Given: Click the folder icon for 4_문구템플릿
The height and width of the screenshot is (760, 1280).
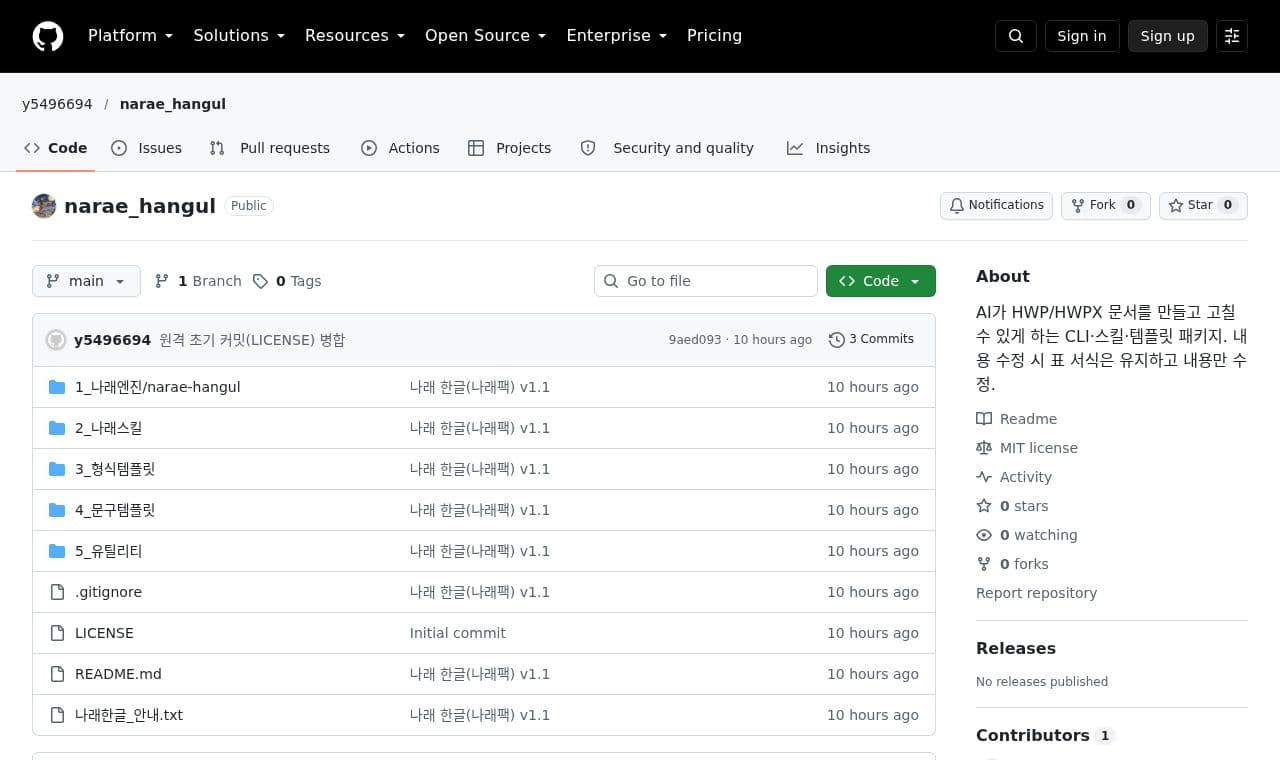Looking at the screenshot, I should 57,510.
